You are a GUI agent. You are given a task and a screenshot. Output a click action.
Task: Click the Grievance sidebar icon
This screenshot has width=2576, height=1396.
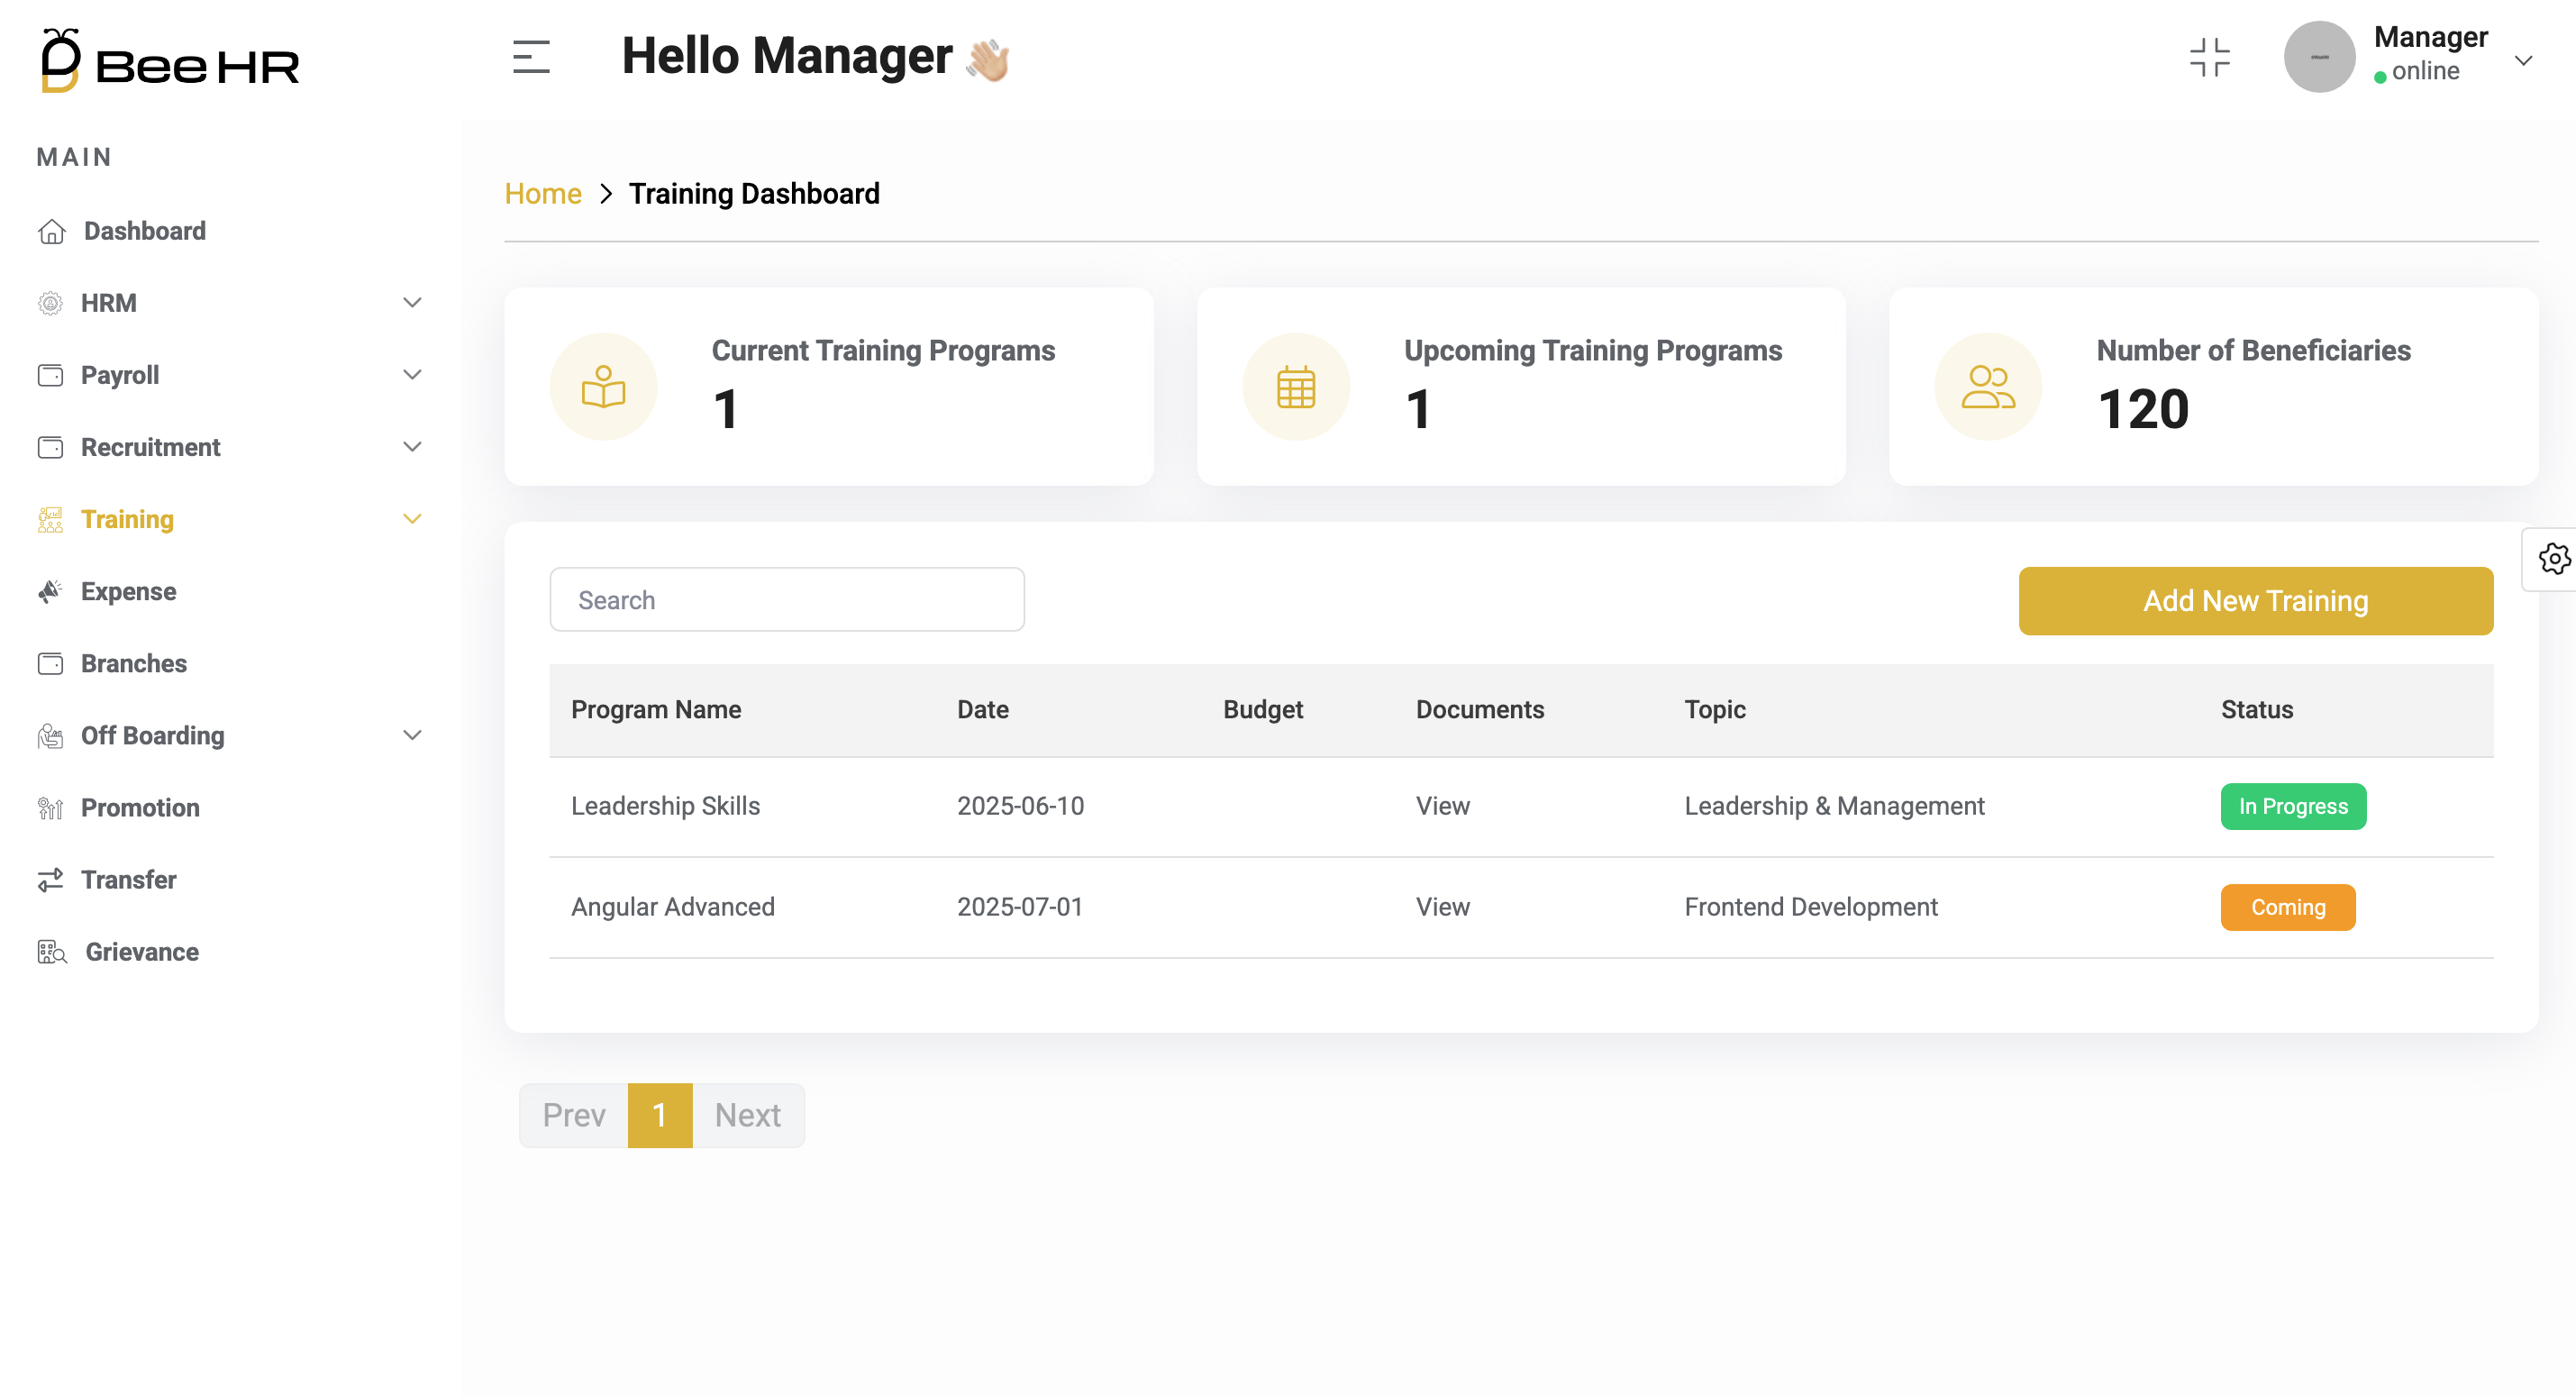point(52,952)
